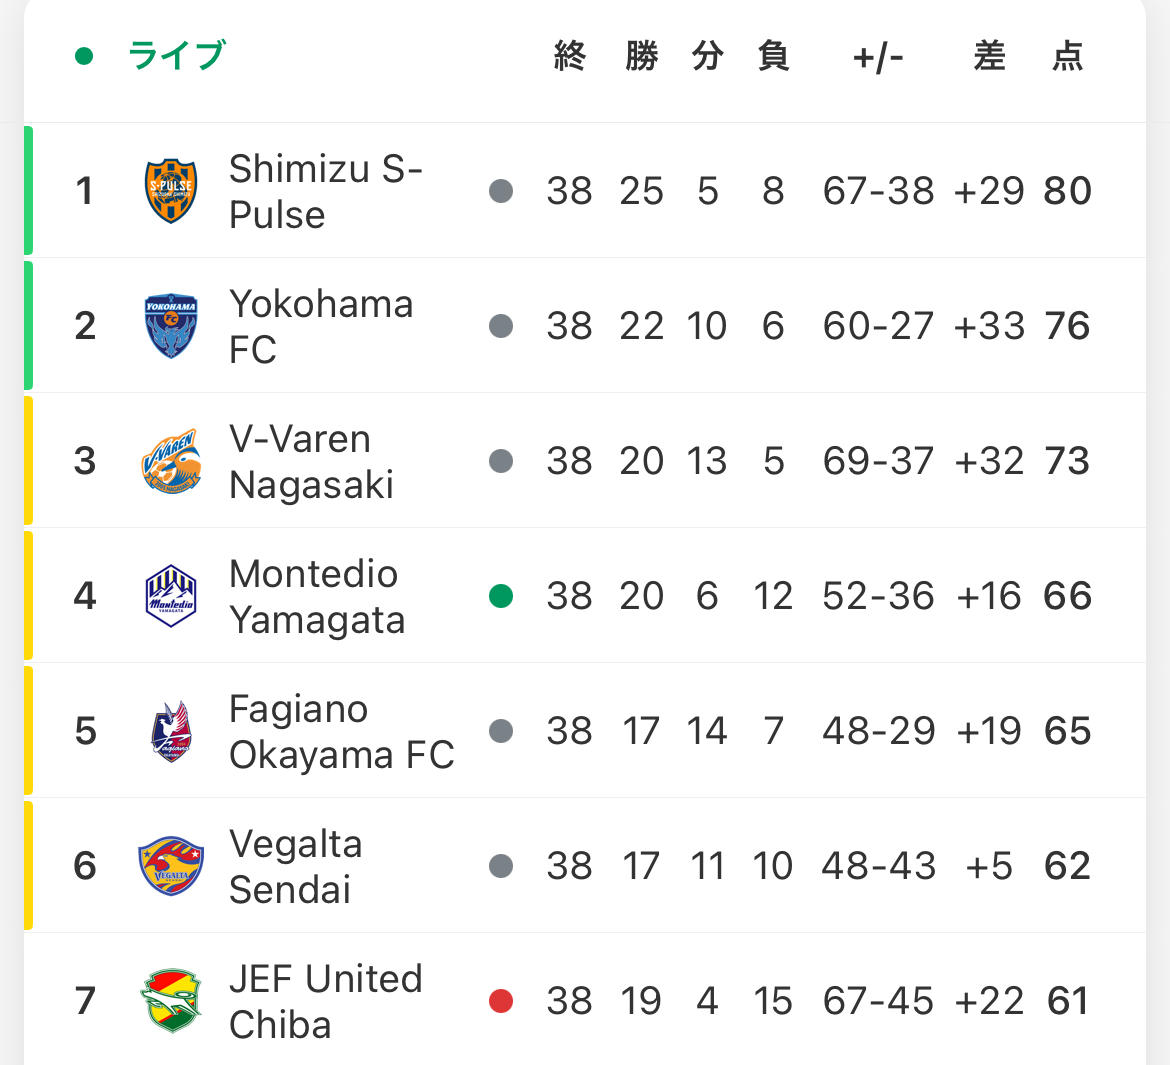
Task: Open the V-Varen Nagasaki team name
Action: (311, 461)
